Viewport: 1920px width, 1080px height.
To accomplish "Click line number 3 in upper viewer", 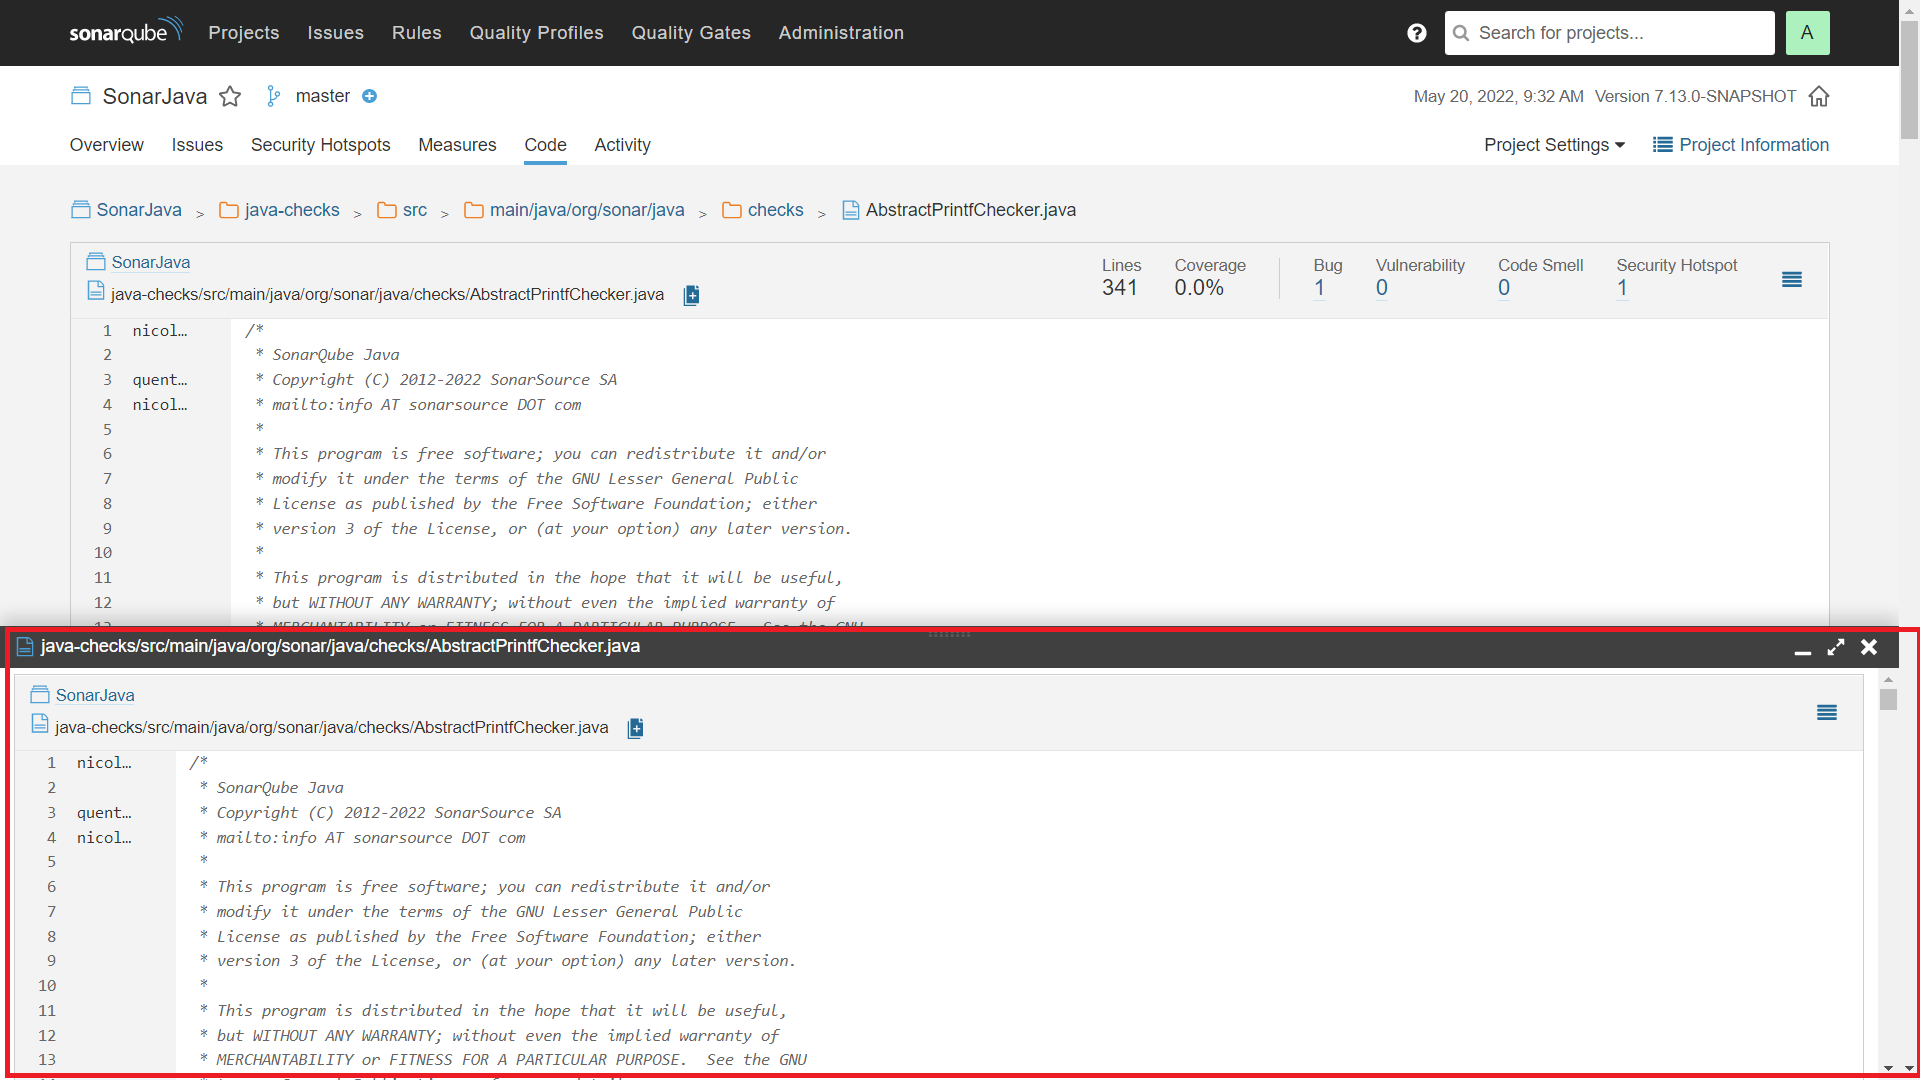I will click(107, 380).
